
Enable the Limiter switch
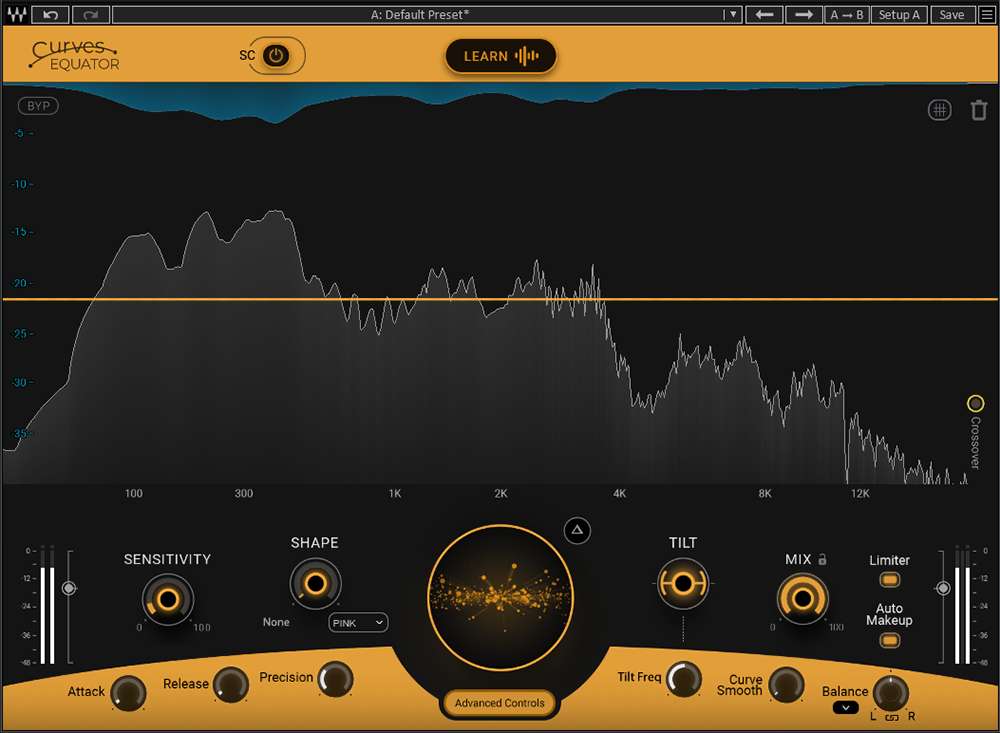click(889, 579)
